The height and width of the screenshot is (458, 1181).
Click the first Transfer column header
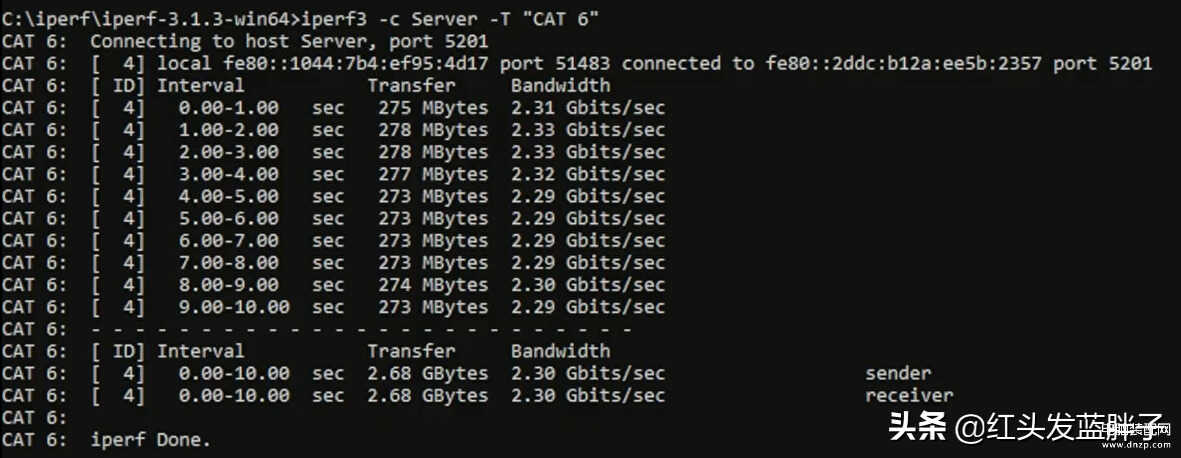point(411,86)
